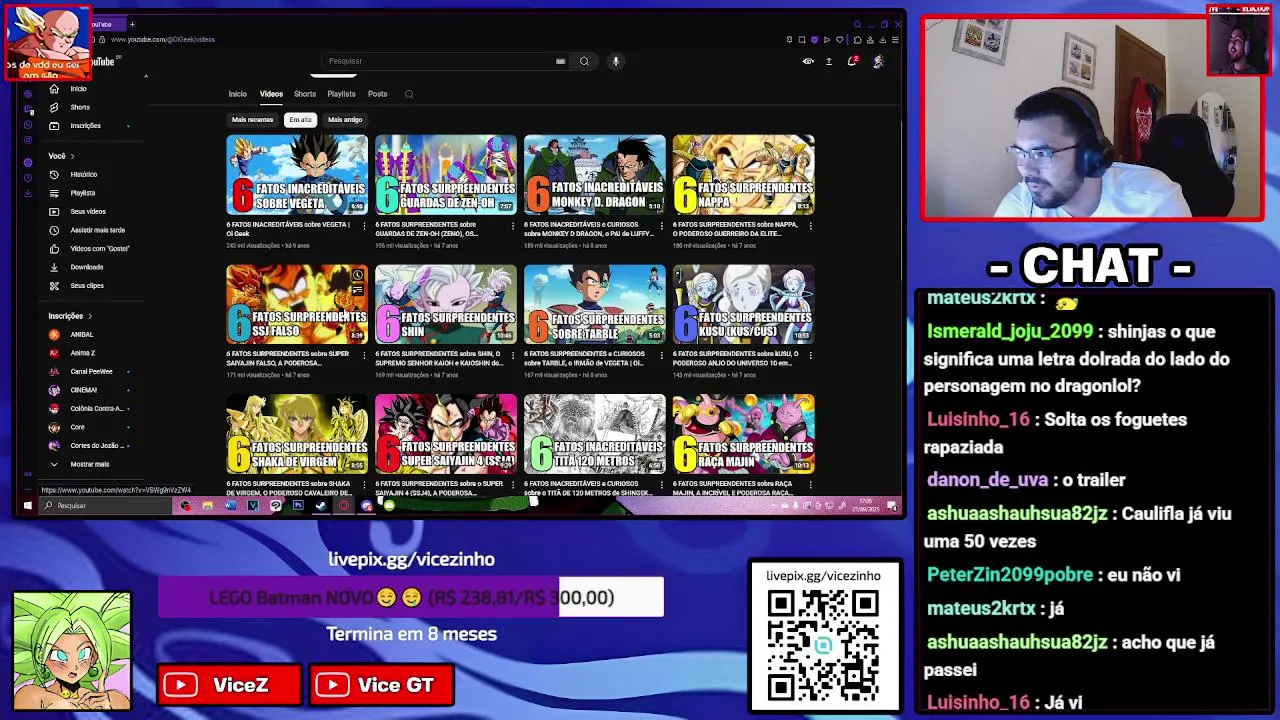This screenshot has height=720, width=1280.
Task: Open options menu for Kusu video
Action: pyautogui.click(x=810, y=355)
